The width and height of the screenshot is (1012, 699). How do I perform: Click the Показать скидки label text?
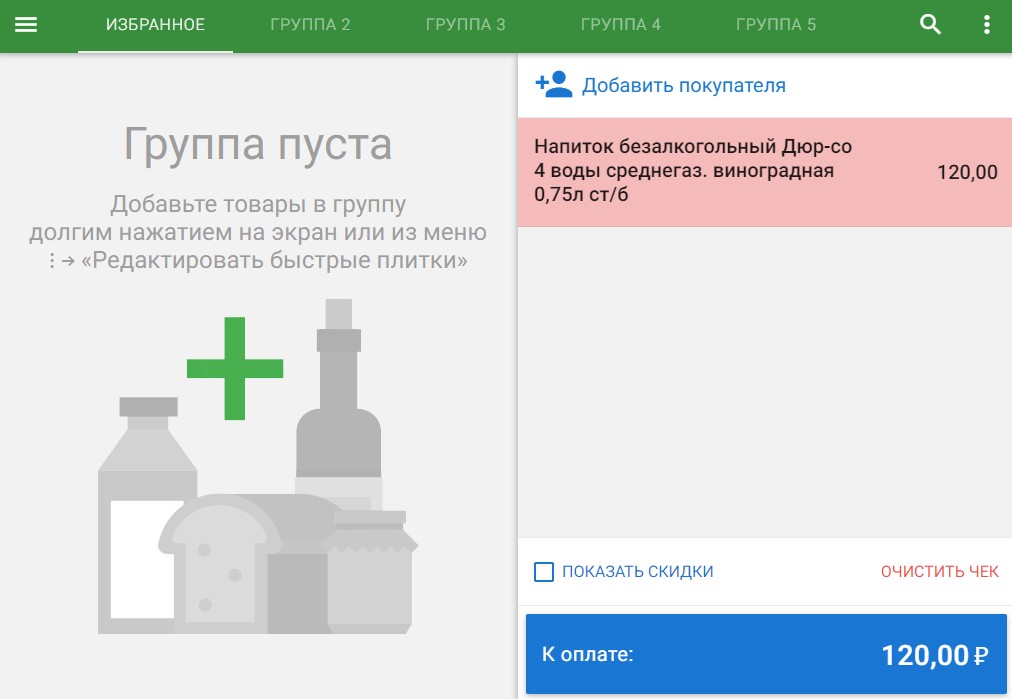pyautogui.click(x=637, y=572)
